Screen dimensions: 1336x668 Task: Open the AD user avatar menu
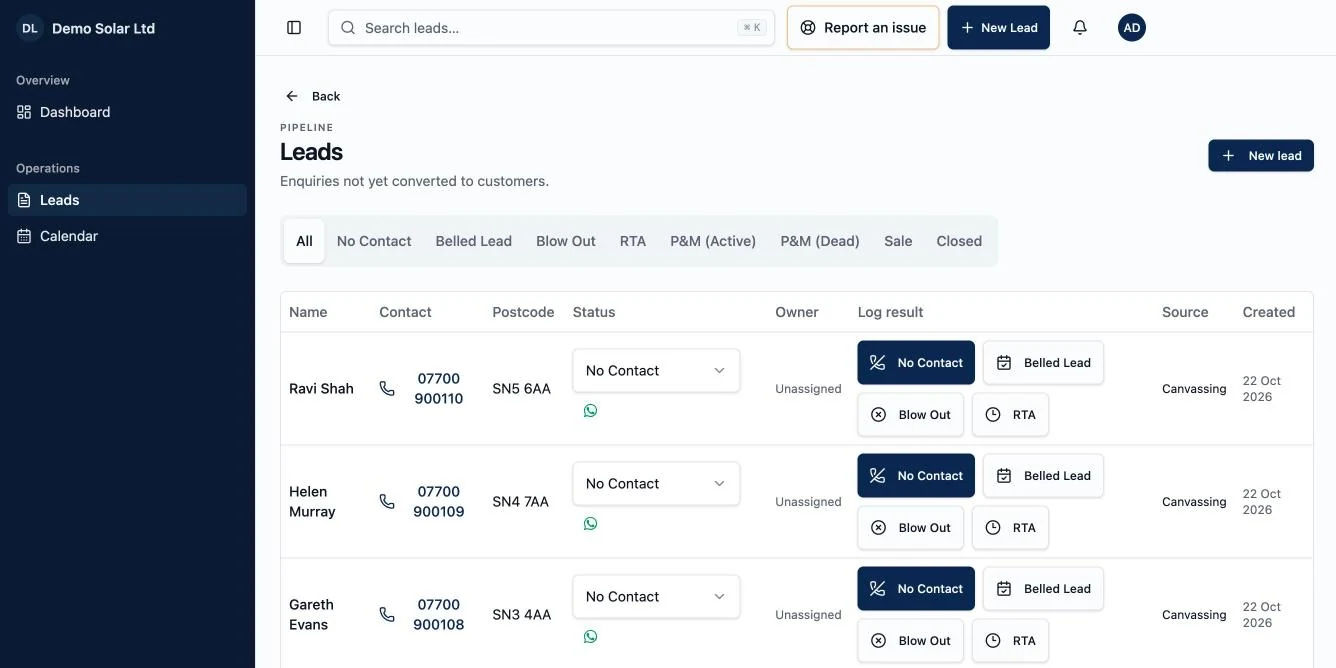pos(1132,28)
